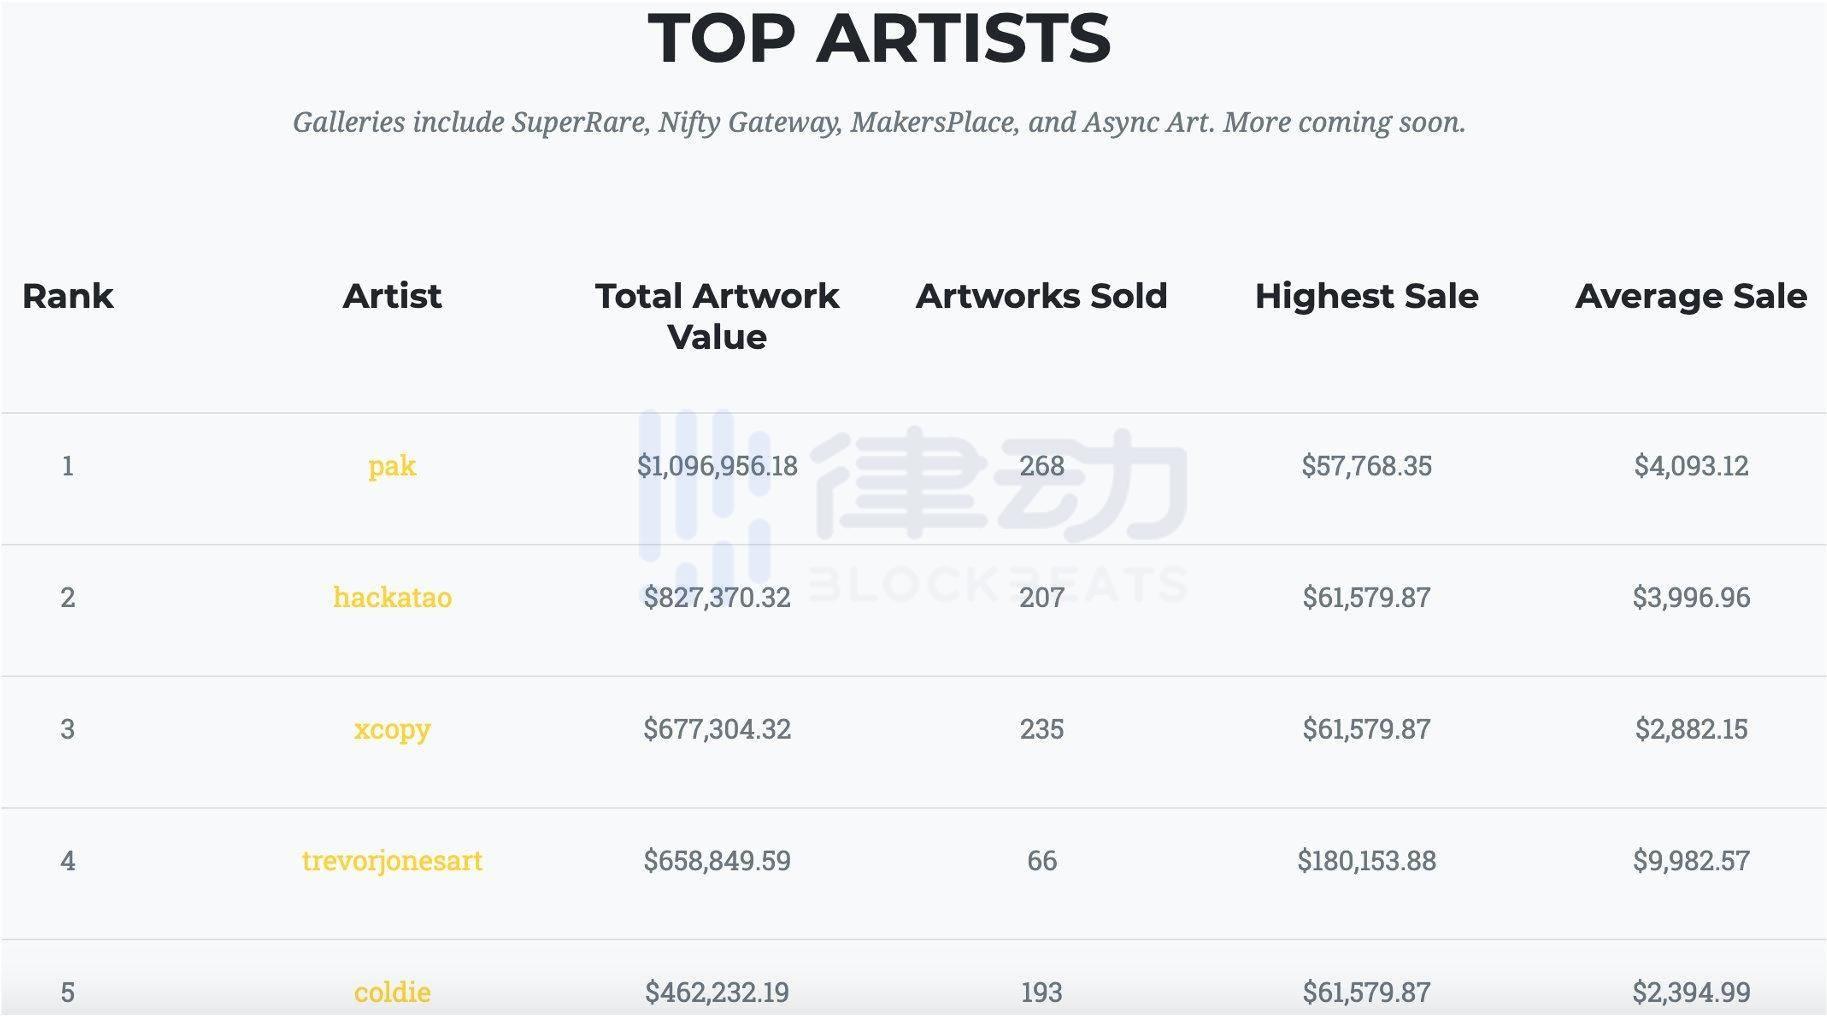Open the hackatao artist profile link
This screenshot has height=1016, width=1827.
coord(391,597)
